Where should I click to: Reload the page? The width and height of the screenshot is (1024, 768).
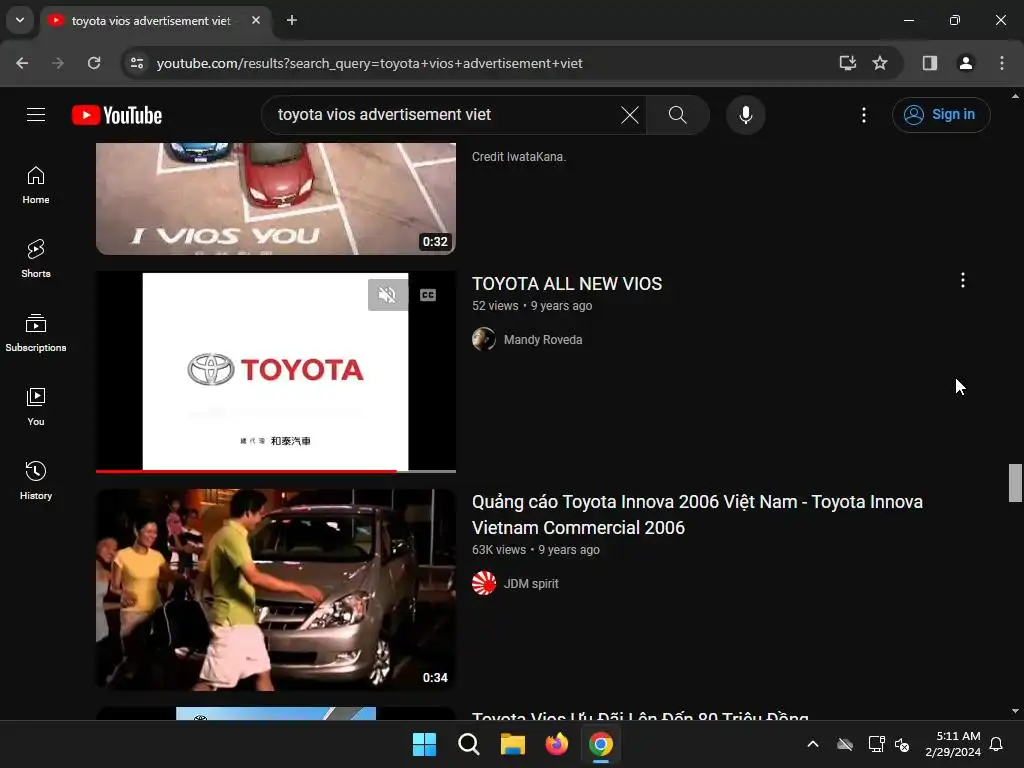click(x=94, y=63)
